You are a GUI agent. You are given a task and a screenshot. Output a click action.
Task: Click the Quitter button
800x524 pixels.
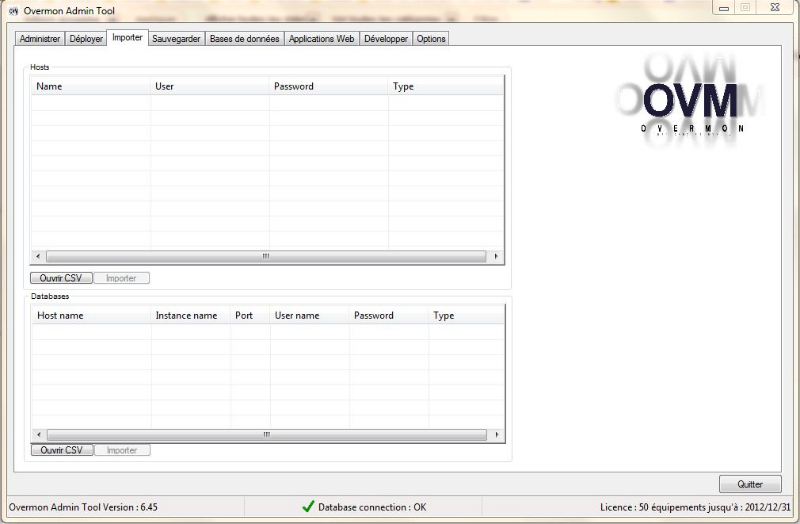(750, 484)
